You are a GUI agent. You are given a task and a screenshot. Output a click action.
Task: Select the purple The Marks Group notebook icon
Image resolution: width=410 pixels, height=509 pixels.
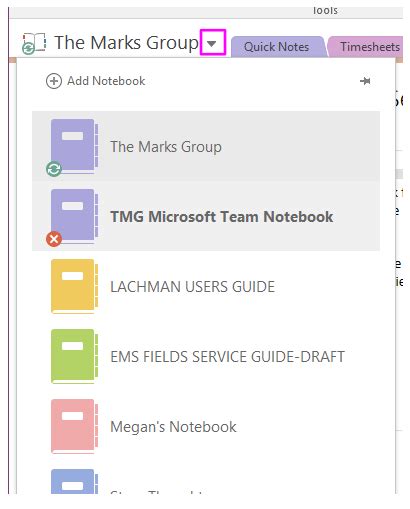75,146
